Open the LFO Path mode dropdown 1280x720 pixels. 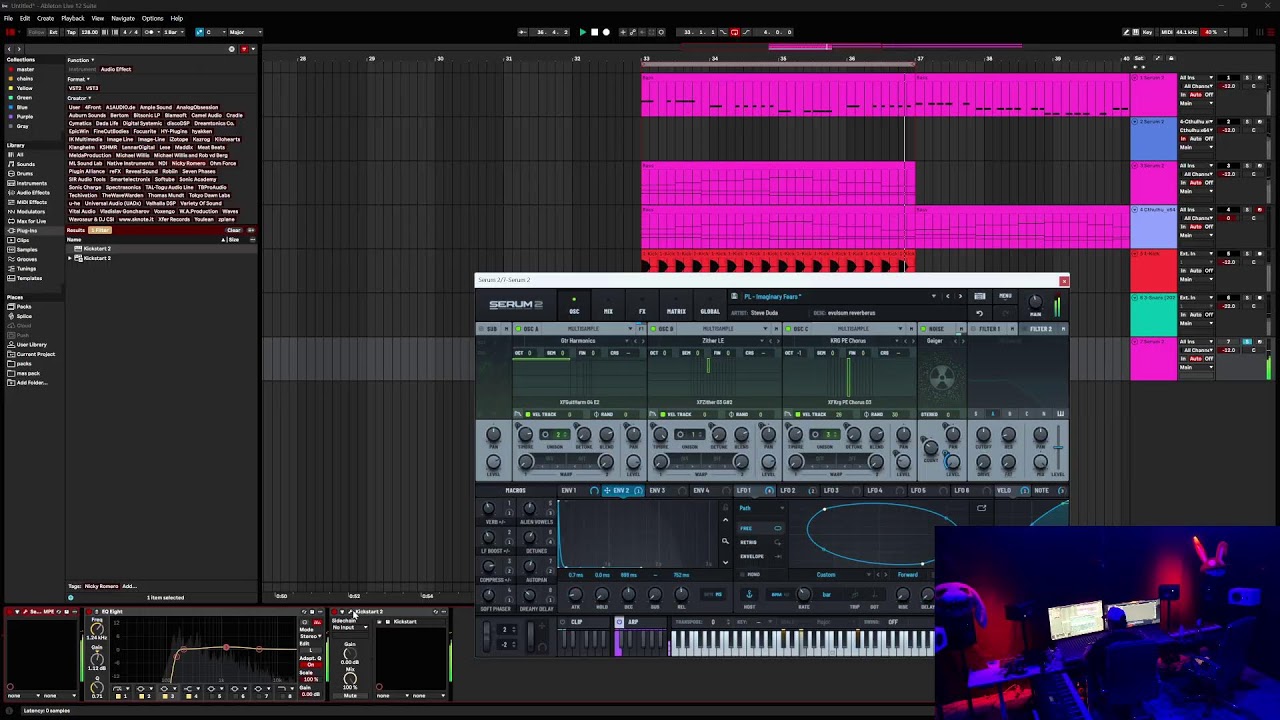pos(760,508)
